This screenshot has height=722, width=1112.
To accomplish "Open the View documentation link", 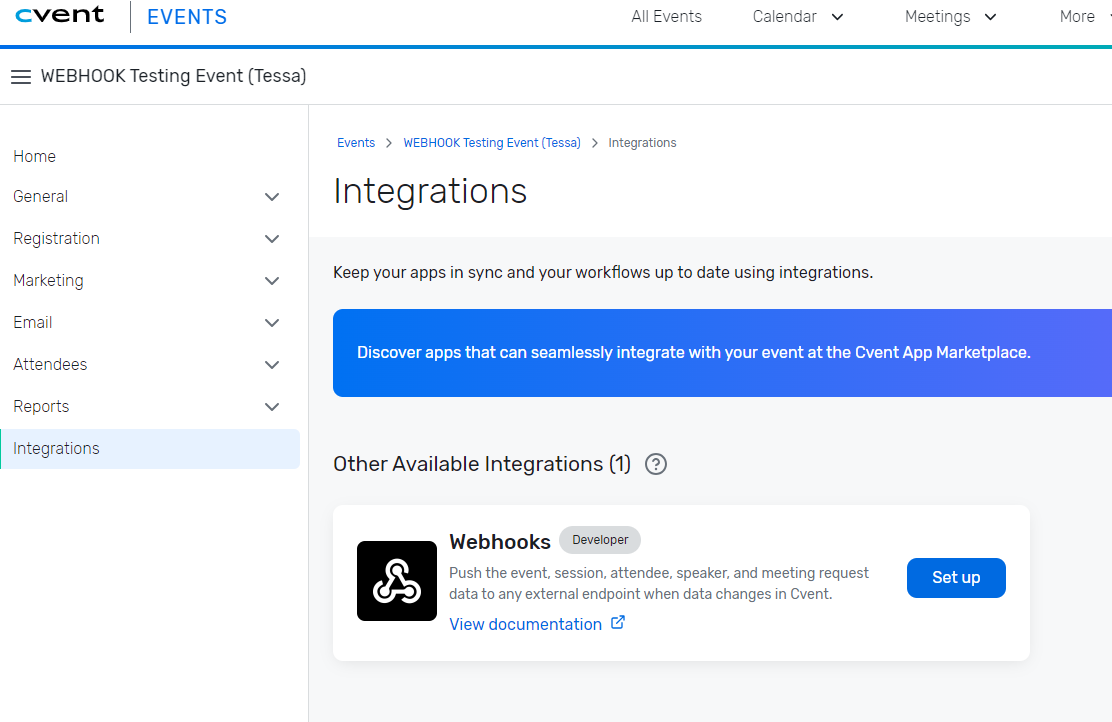I will (526, 624).
